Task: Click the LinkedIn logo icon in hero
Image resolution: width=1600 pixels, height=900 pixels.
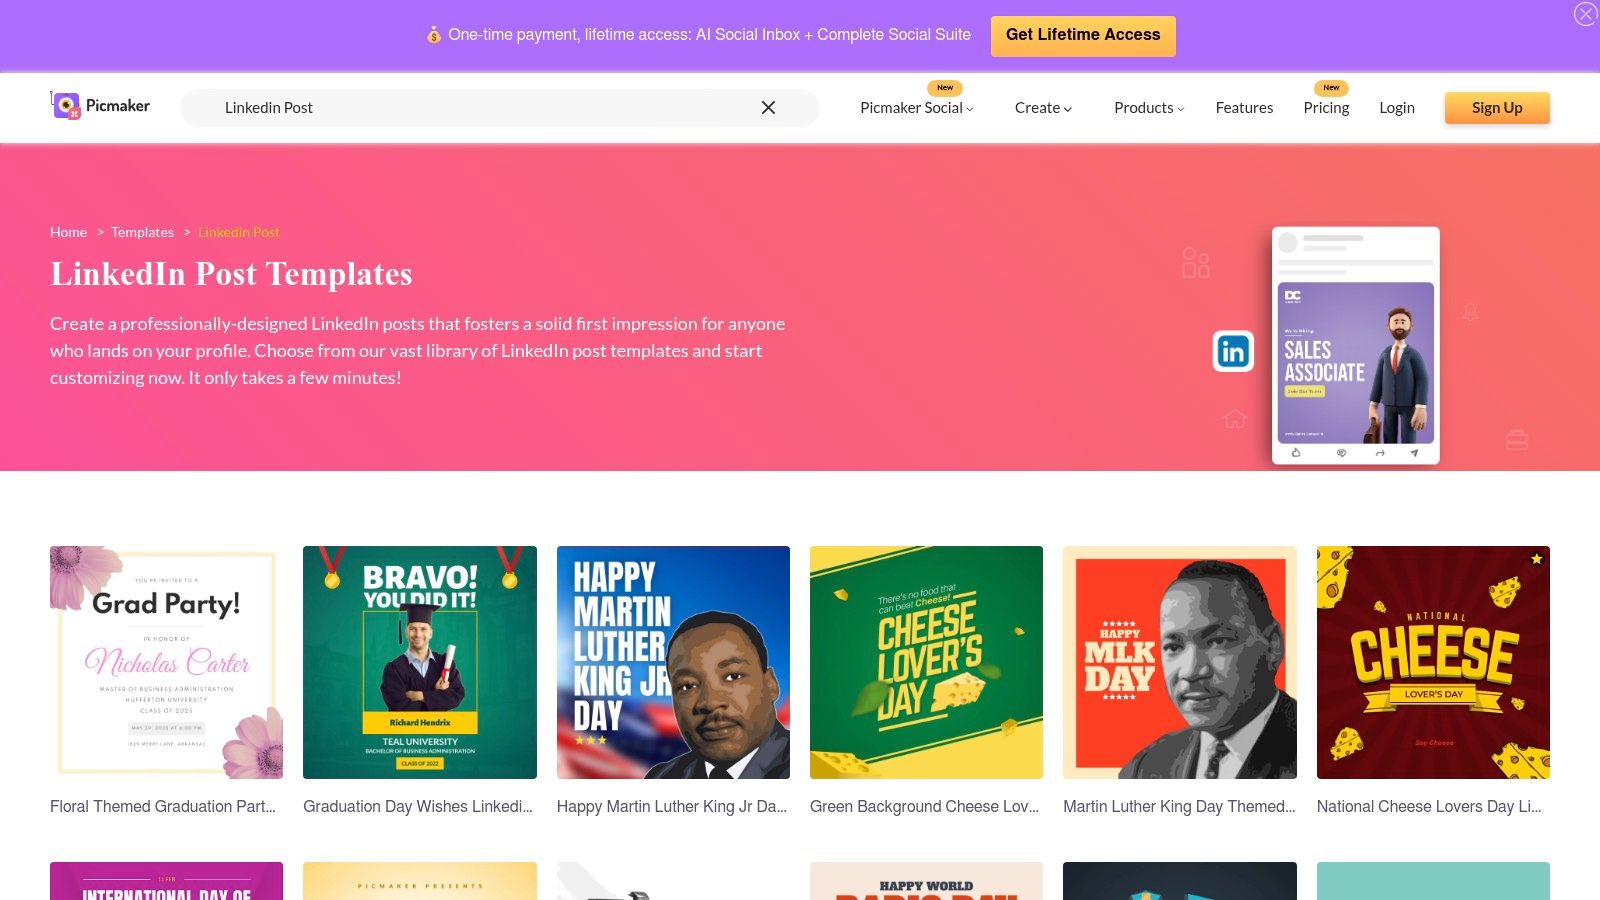Action: pyautogui.click(x=1233, y=351)
